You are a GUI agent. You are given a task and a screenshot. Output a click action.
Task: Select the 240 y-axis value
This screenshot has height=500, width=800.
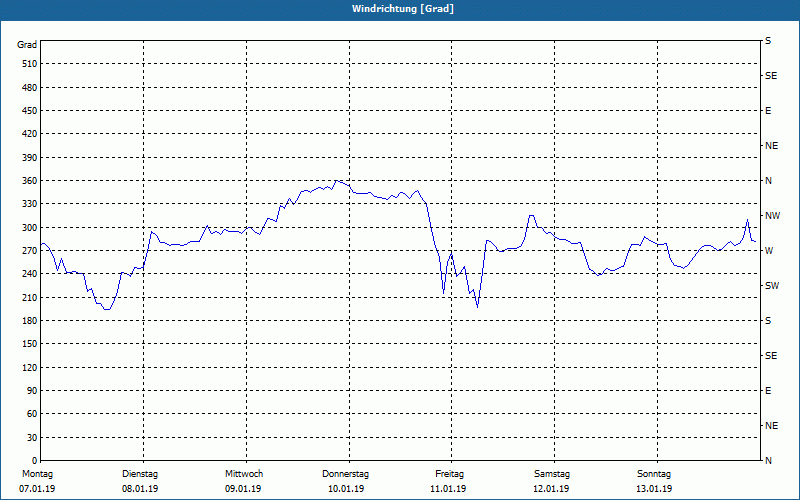(x=30, y=274)
